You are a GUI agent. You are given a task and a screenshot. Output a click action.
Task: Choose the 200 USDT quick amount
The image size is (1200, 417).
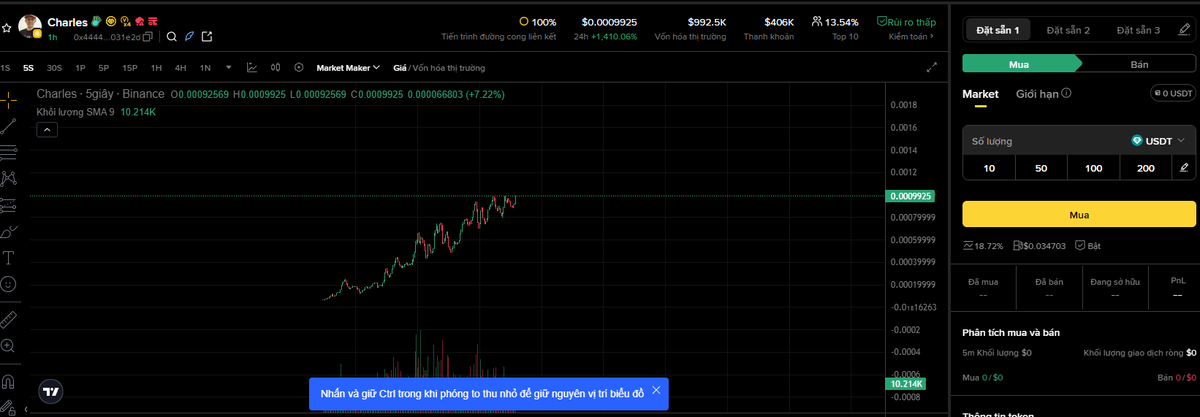[1145, 168]
